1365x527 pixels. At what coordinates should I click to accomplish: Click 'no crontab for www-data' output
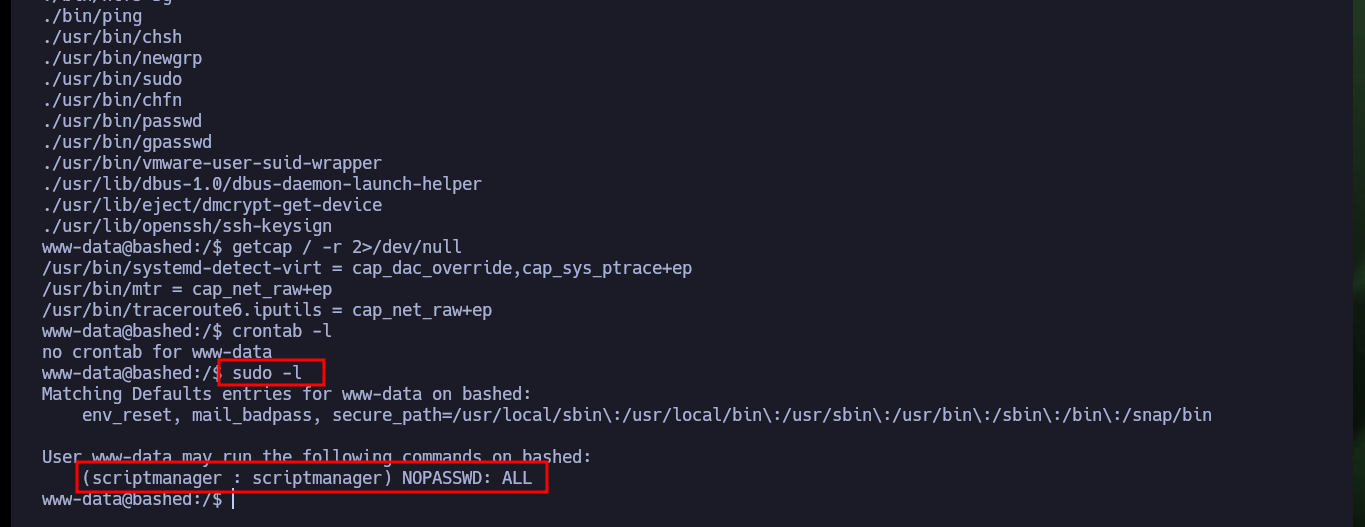(157, 352)
